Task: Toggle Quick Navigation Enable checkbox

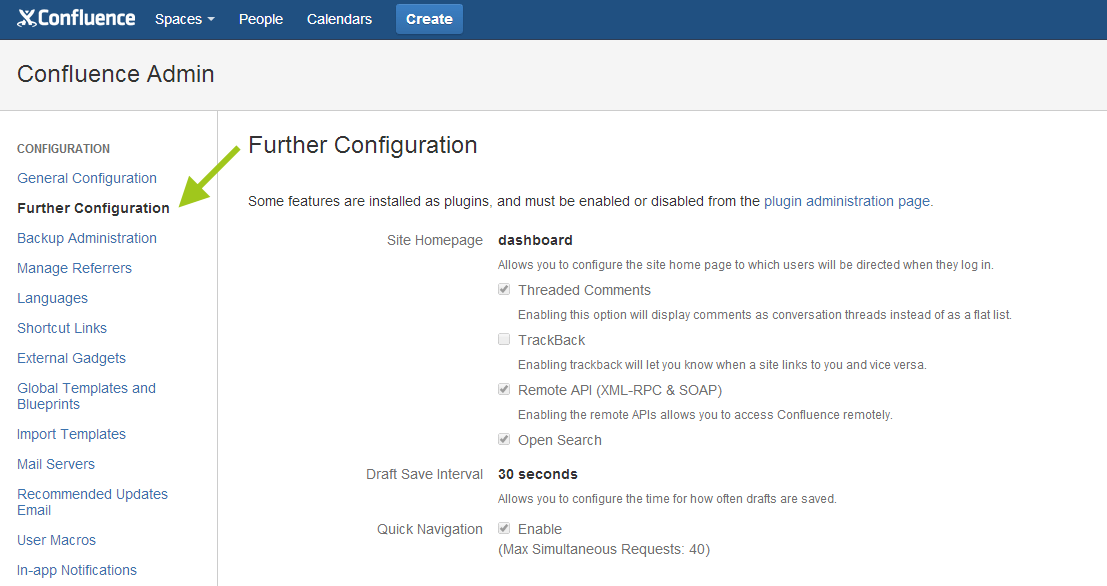Action: coord(504,529)
